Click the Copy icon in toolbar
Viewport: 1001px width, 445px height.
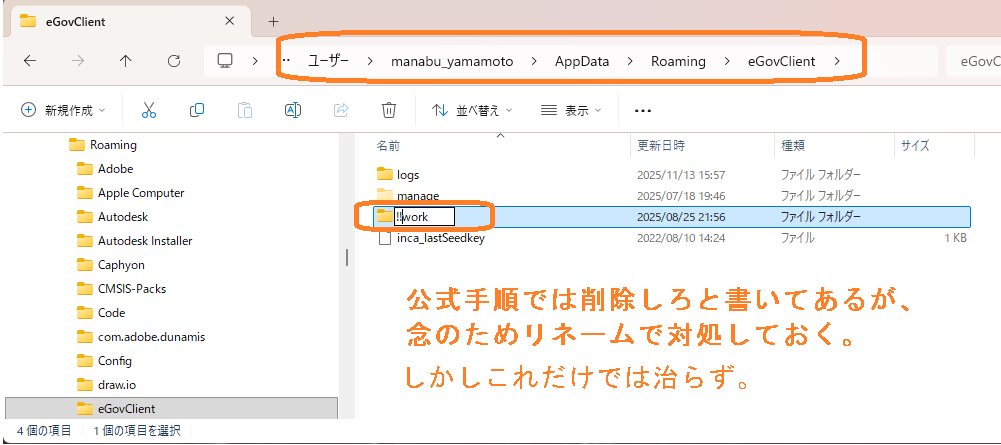pyautogui.click(x=197, y=111)
